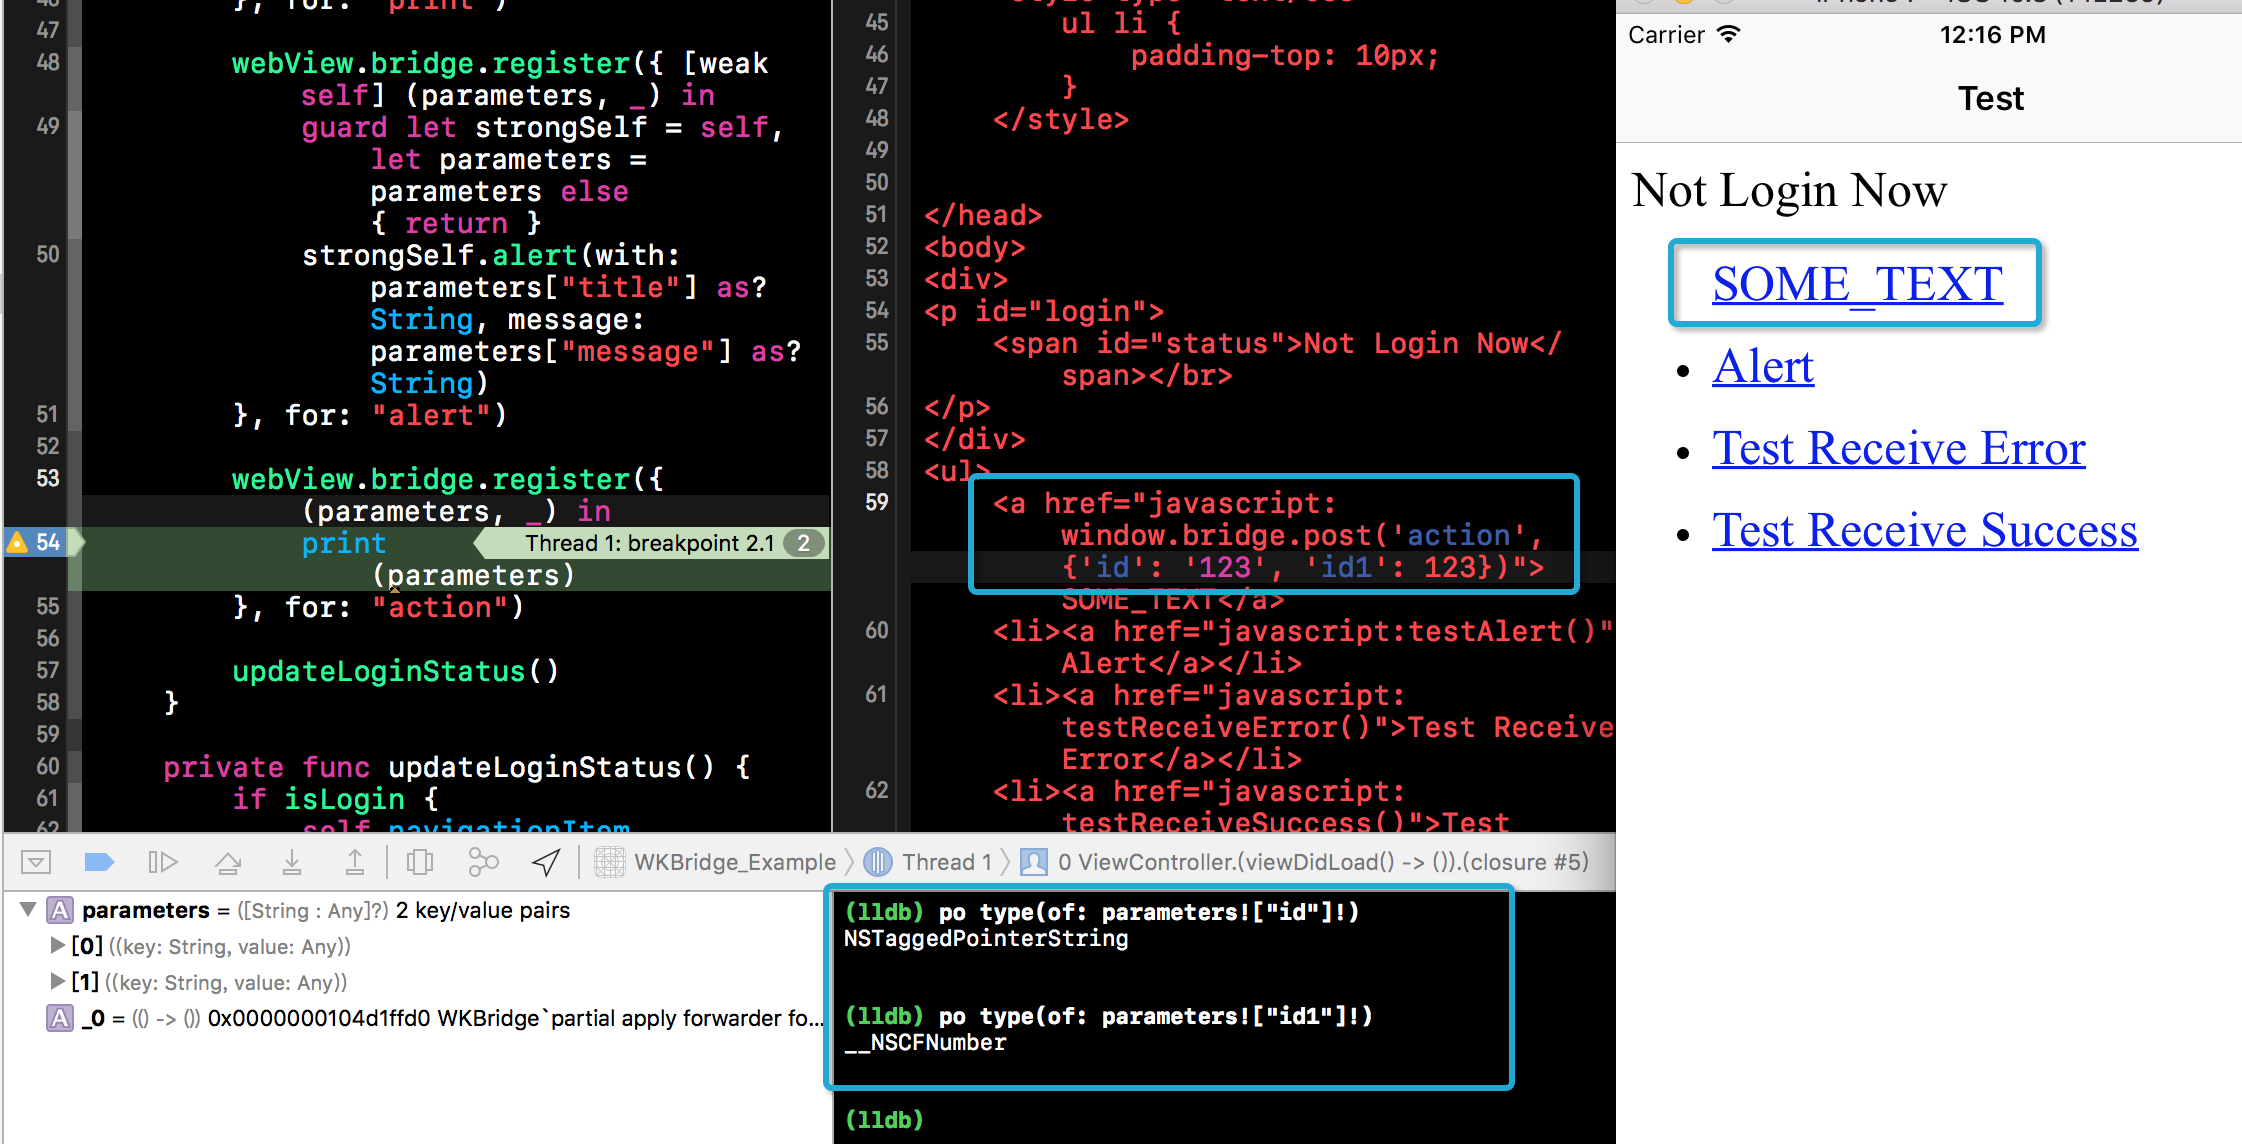Expand the [1] key/value entry

tap(58, 982)
